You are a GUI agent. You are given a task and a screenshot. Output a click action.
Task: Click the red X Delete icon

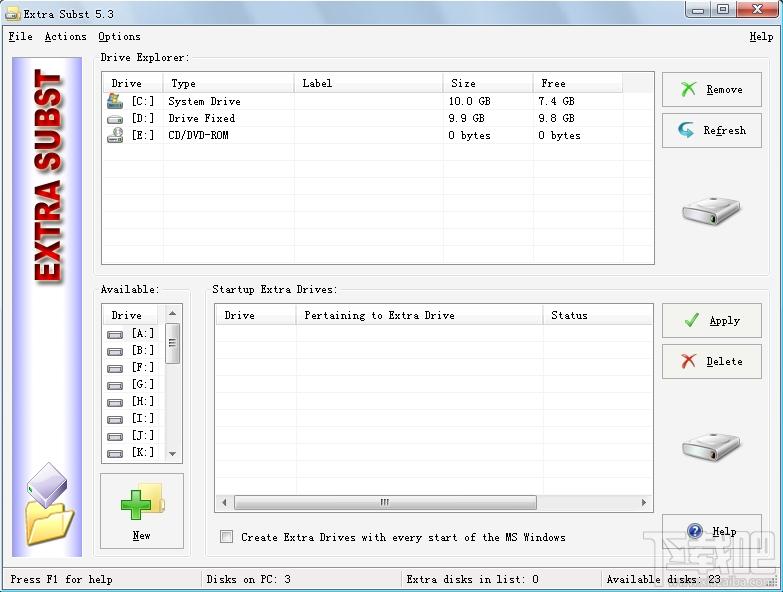pyautogui.click(x=689, y=361)
